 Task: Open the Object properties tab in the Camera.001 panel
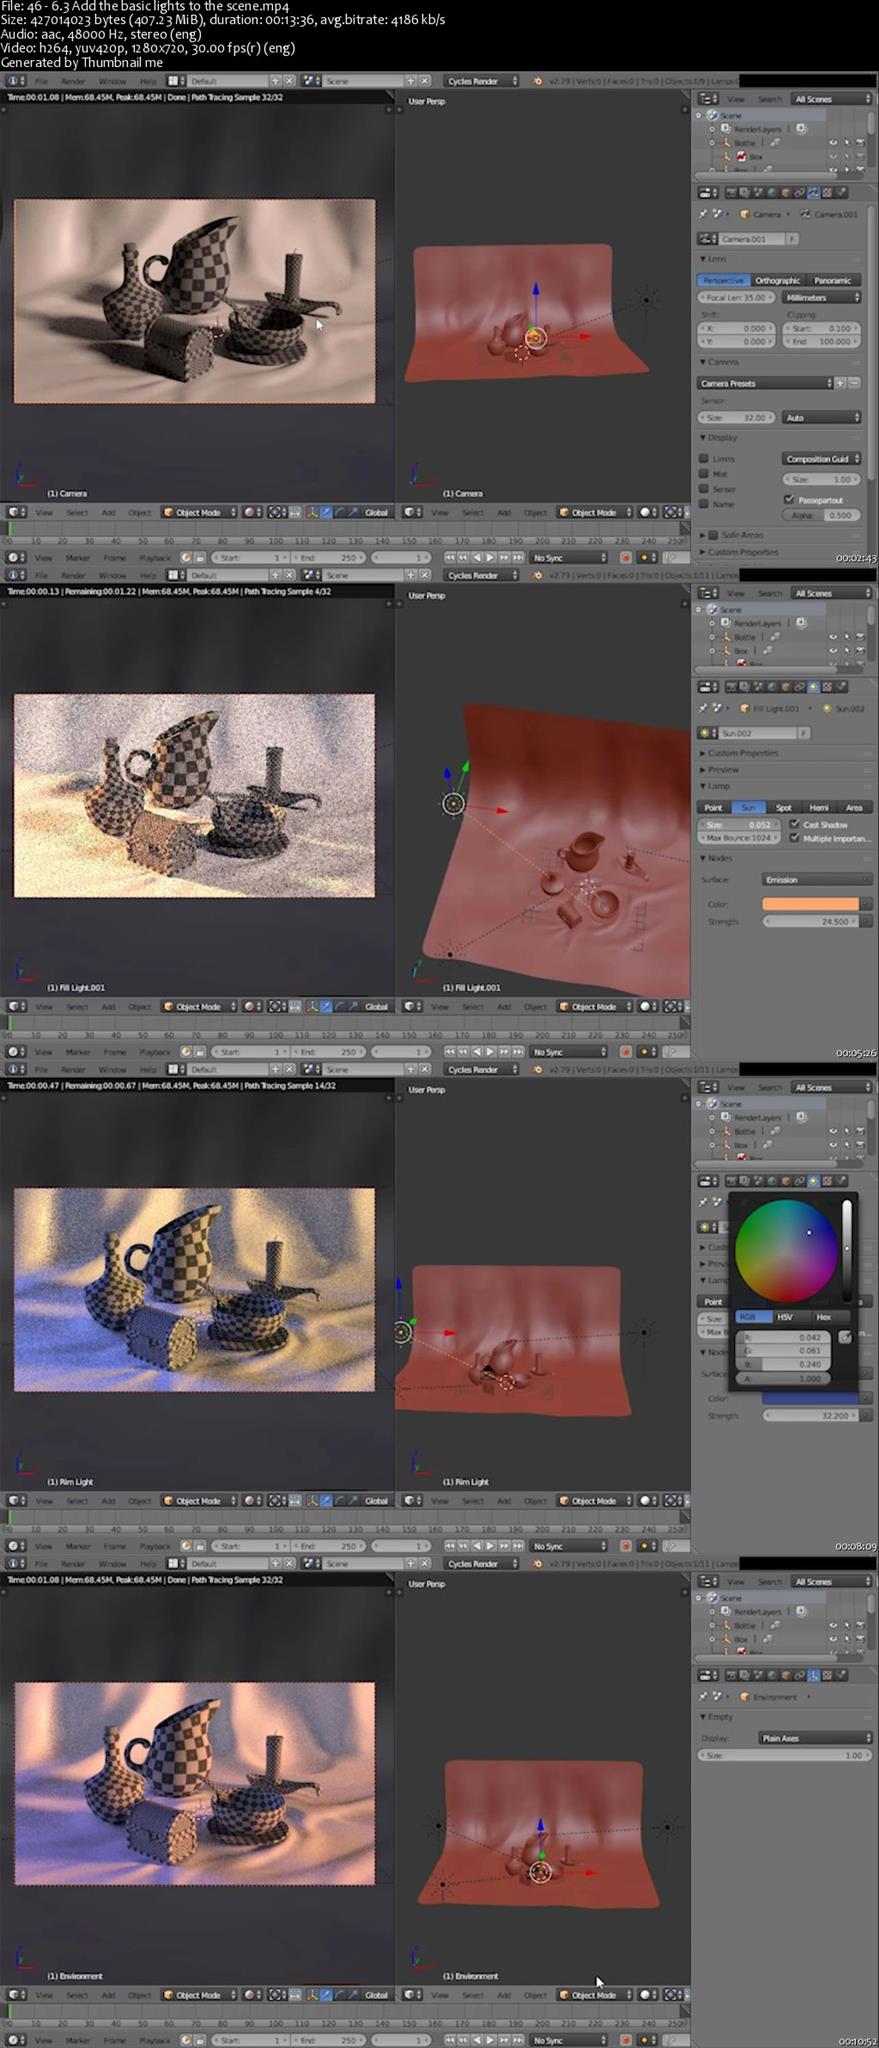[x=786, y=192]
